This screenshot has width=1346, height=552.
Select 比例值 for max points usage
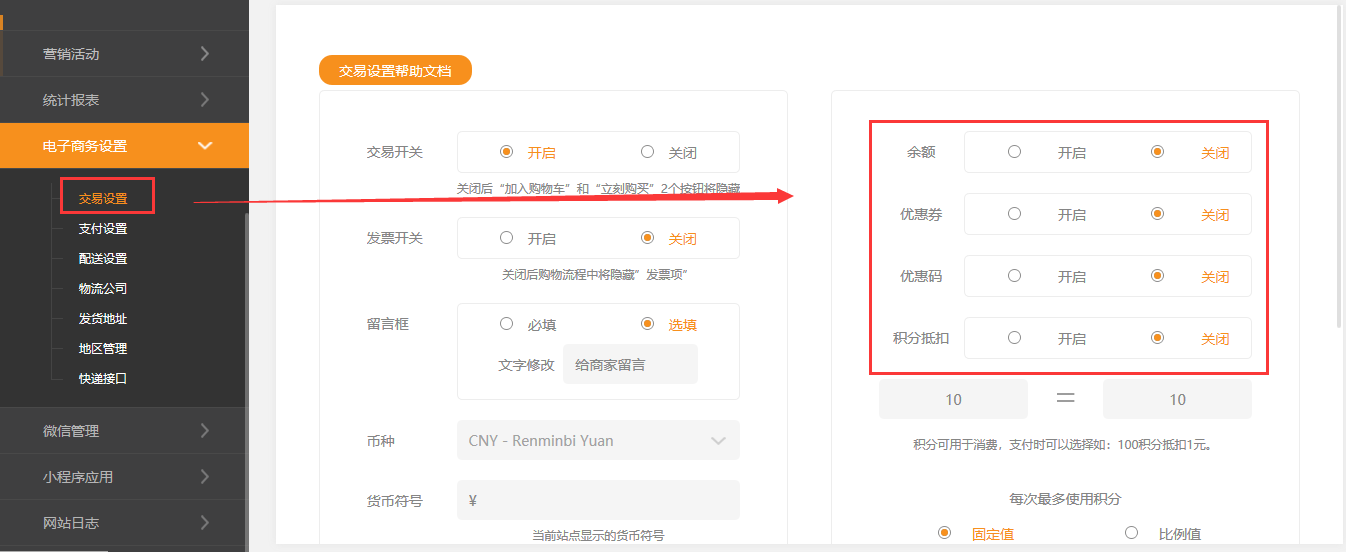pos(1132,533)
